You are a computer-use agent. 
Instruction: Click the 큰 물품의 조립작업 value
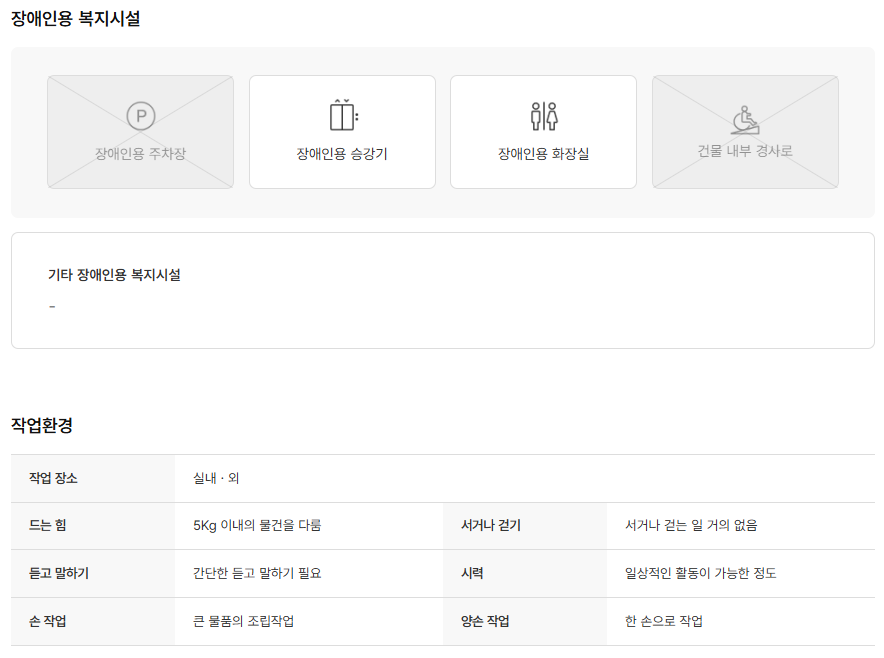244,621
